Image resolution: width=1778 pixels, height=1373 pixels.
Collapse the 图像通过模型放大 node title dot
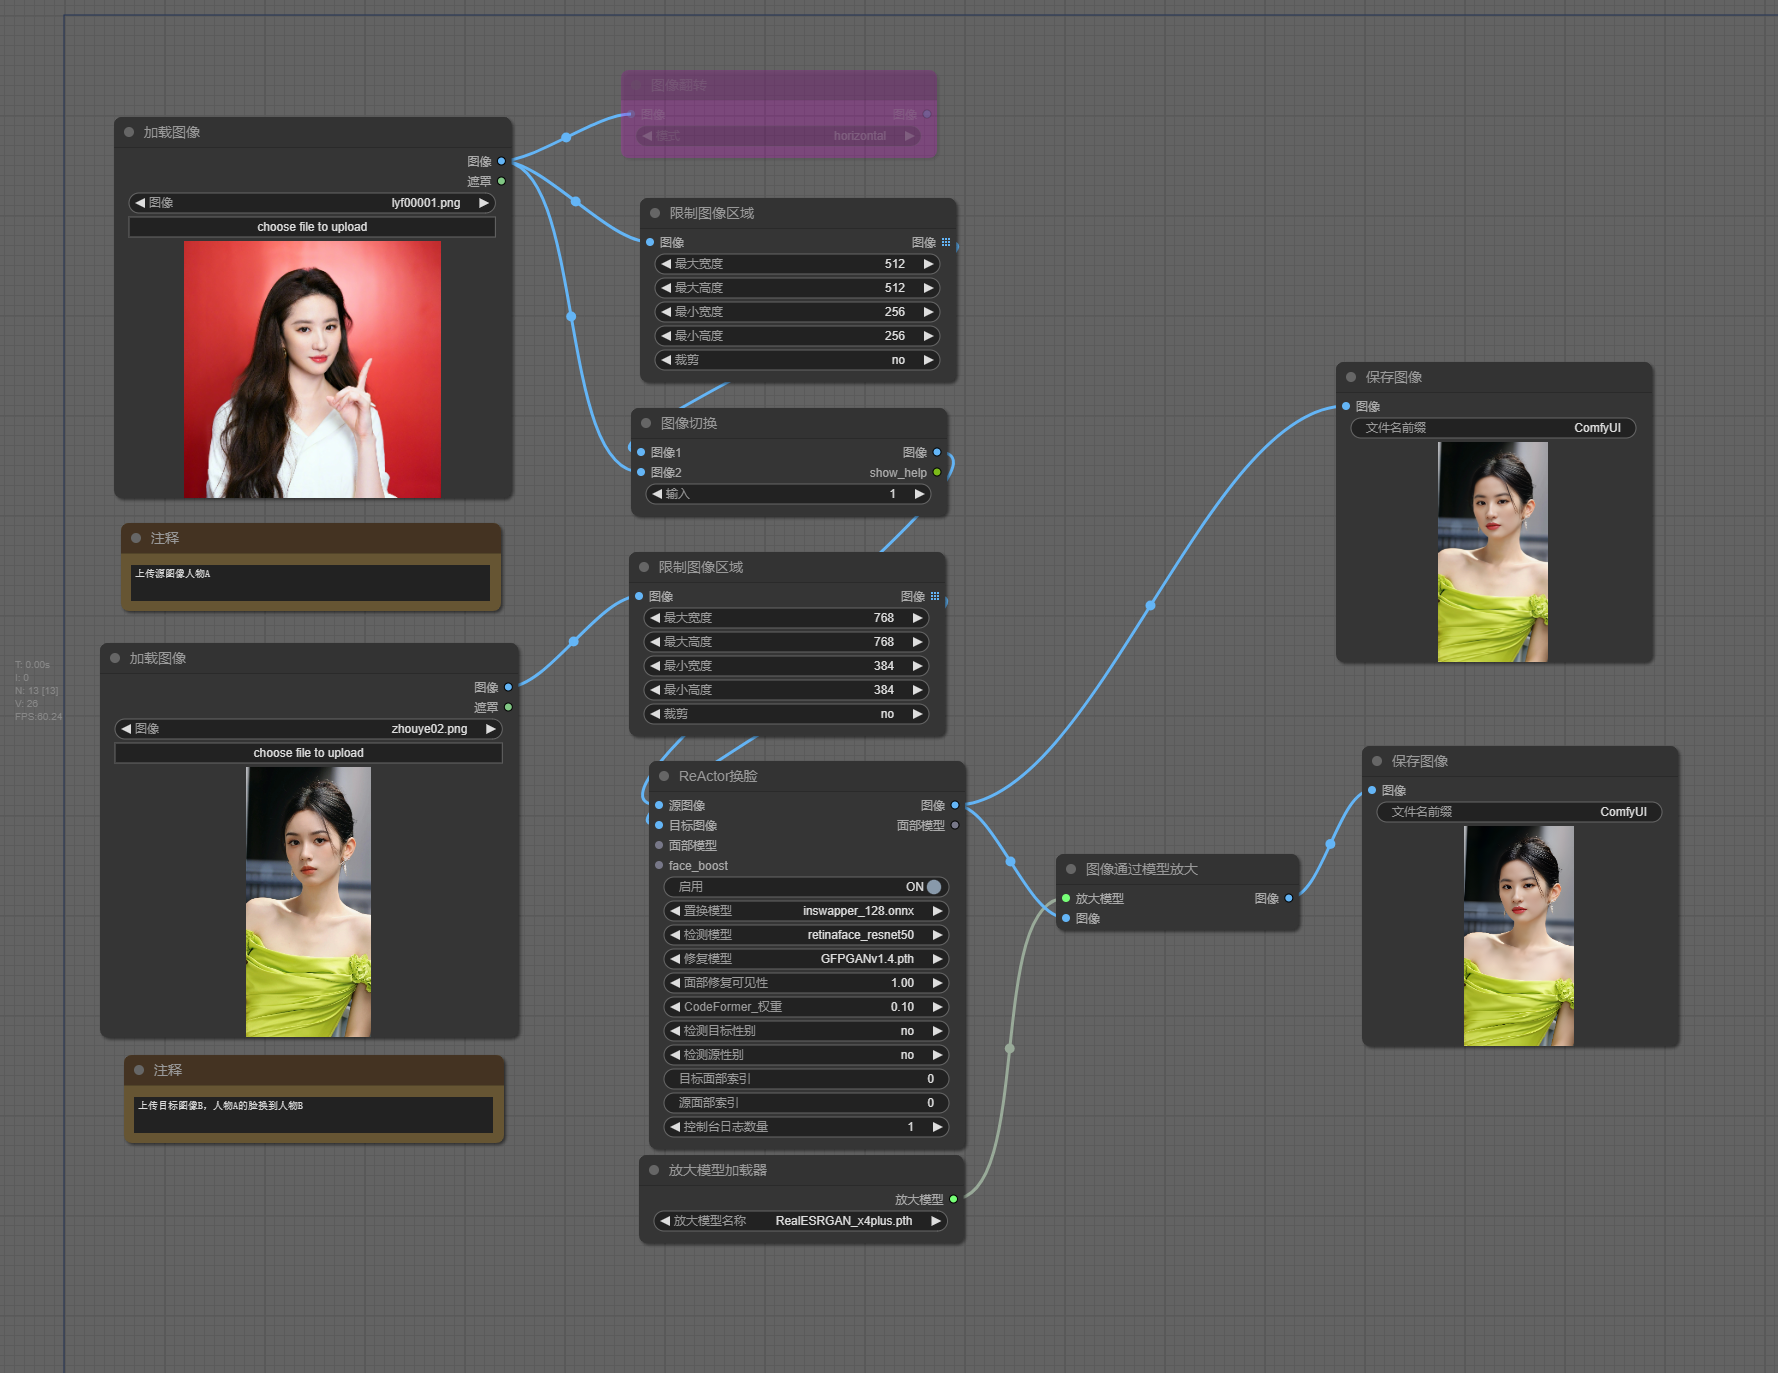1071,869
